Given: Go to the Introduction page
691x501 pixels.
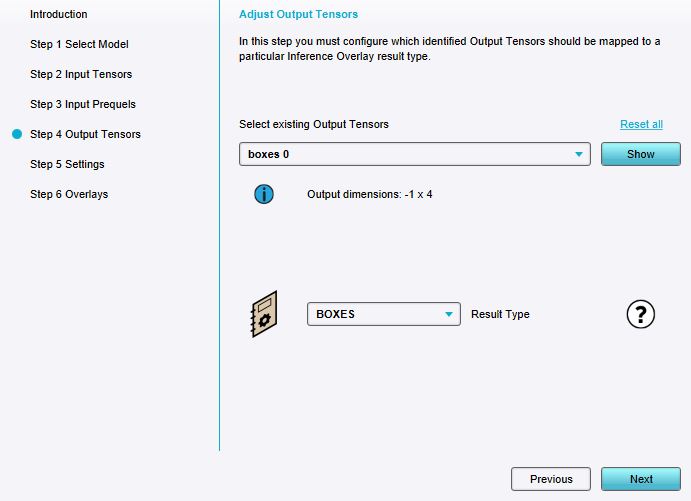Looking at the screenshot, I should (58, 14).
